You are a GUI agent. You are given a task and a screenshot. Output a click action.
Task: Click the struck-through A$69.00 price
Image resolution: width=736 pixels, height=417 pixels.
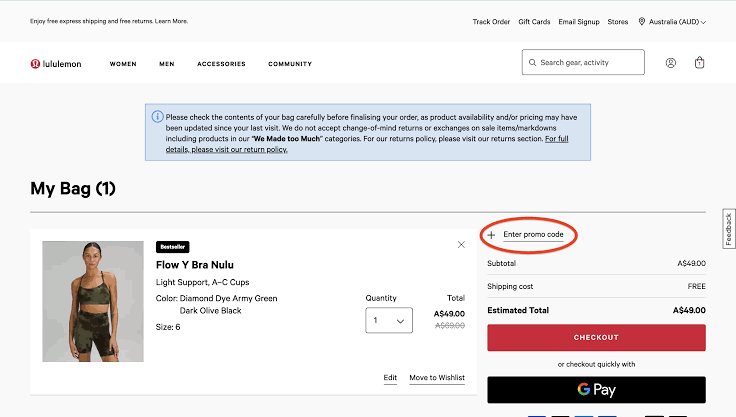(x=450, y=325)
